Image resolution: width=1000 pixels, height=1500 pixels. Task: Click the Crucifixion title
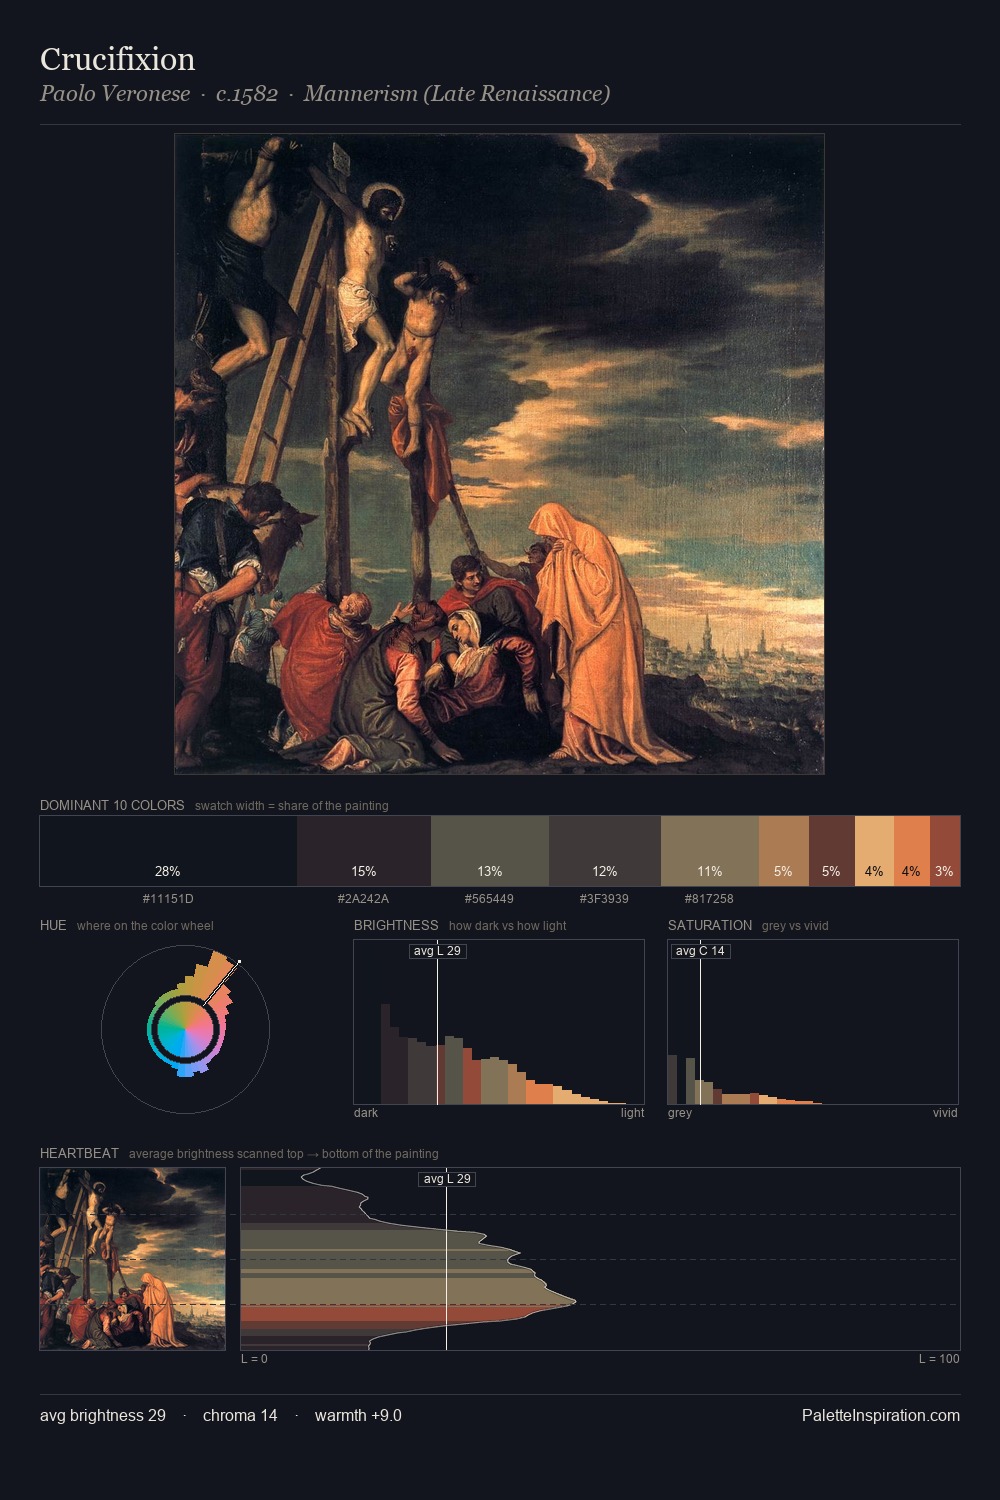click(117, 59)
